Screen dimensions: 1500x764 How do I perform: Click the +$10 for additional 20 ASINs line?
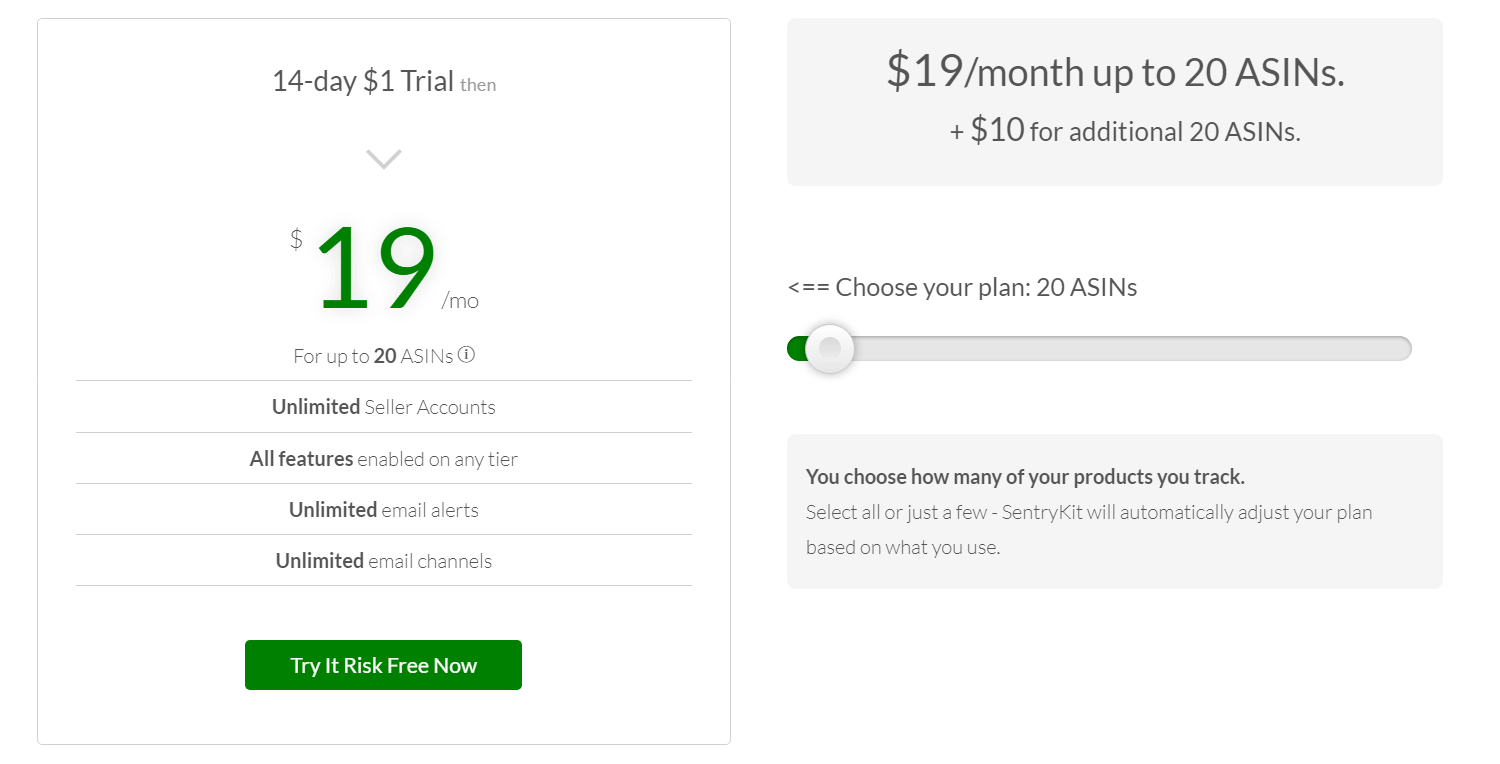[x=1124, y=131]
